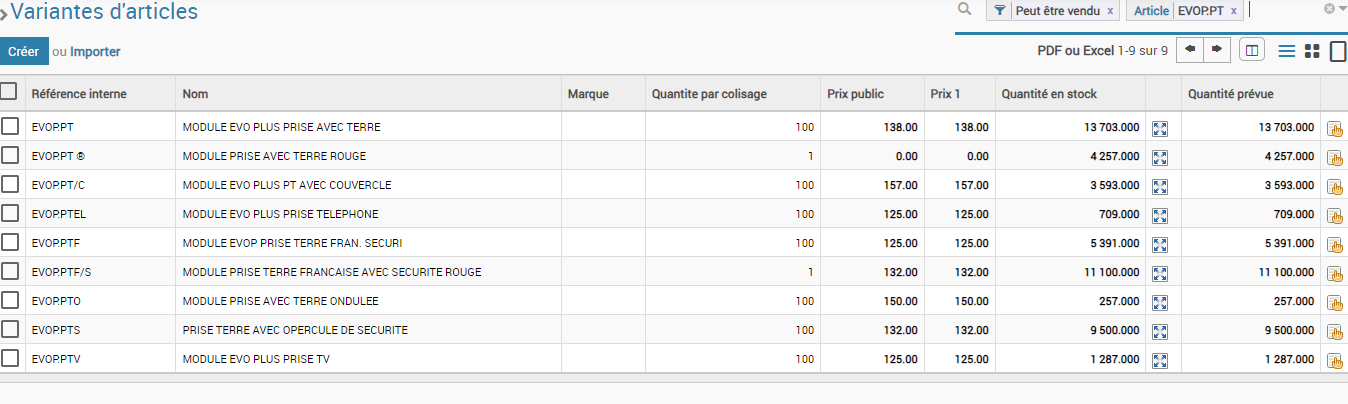The height and width of the screenshot is (404, 1348).
Task: Sort by the Prix public column header
Action: click(855, 94)
